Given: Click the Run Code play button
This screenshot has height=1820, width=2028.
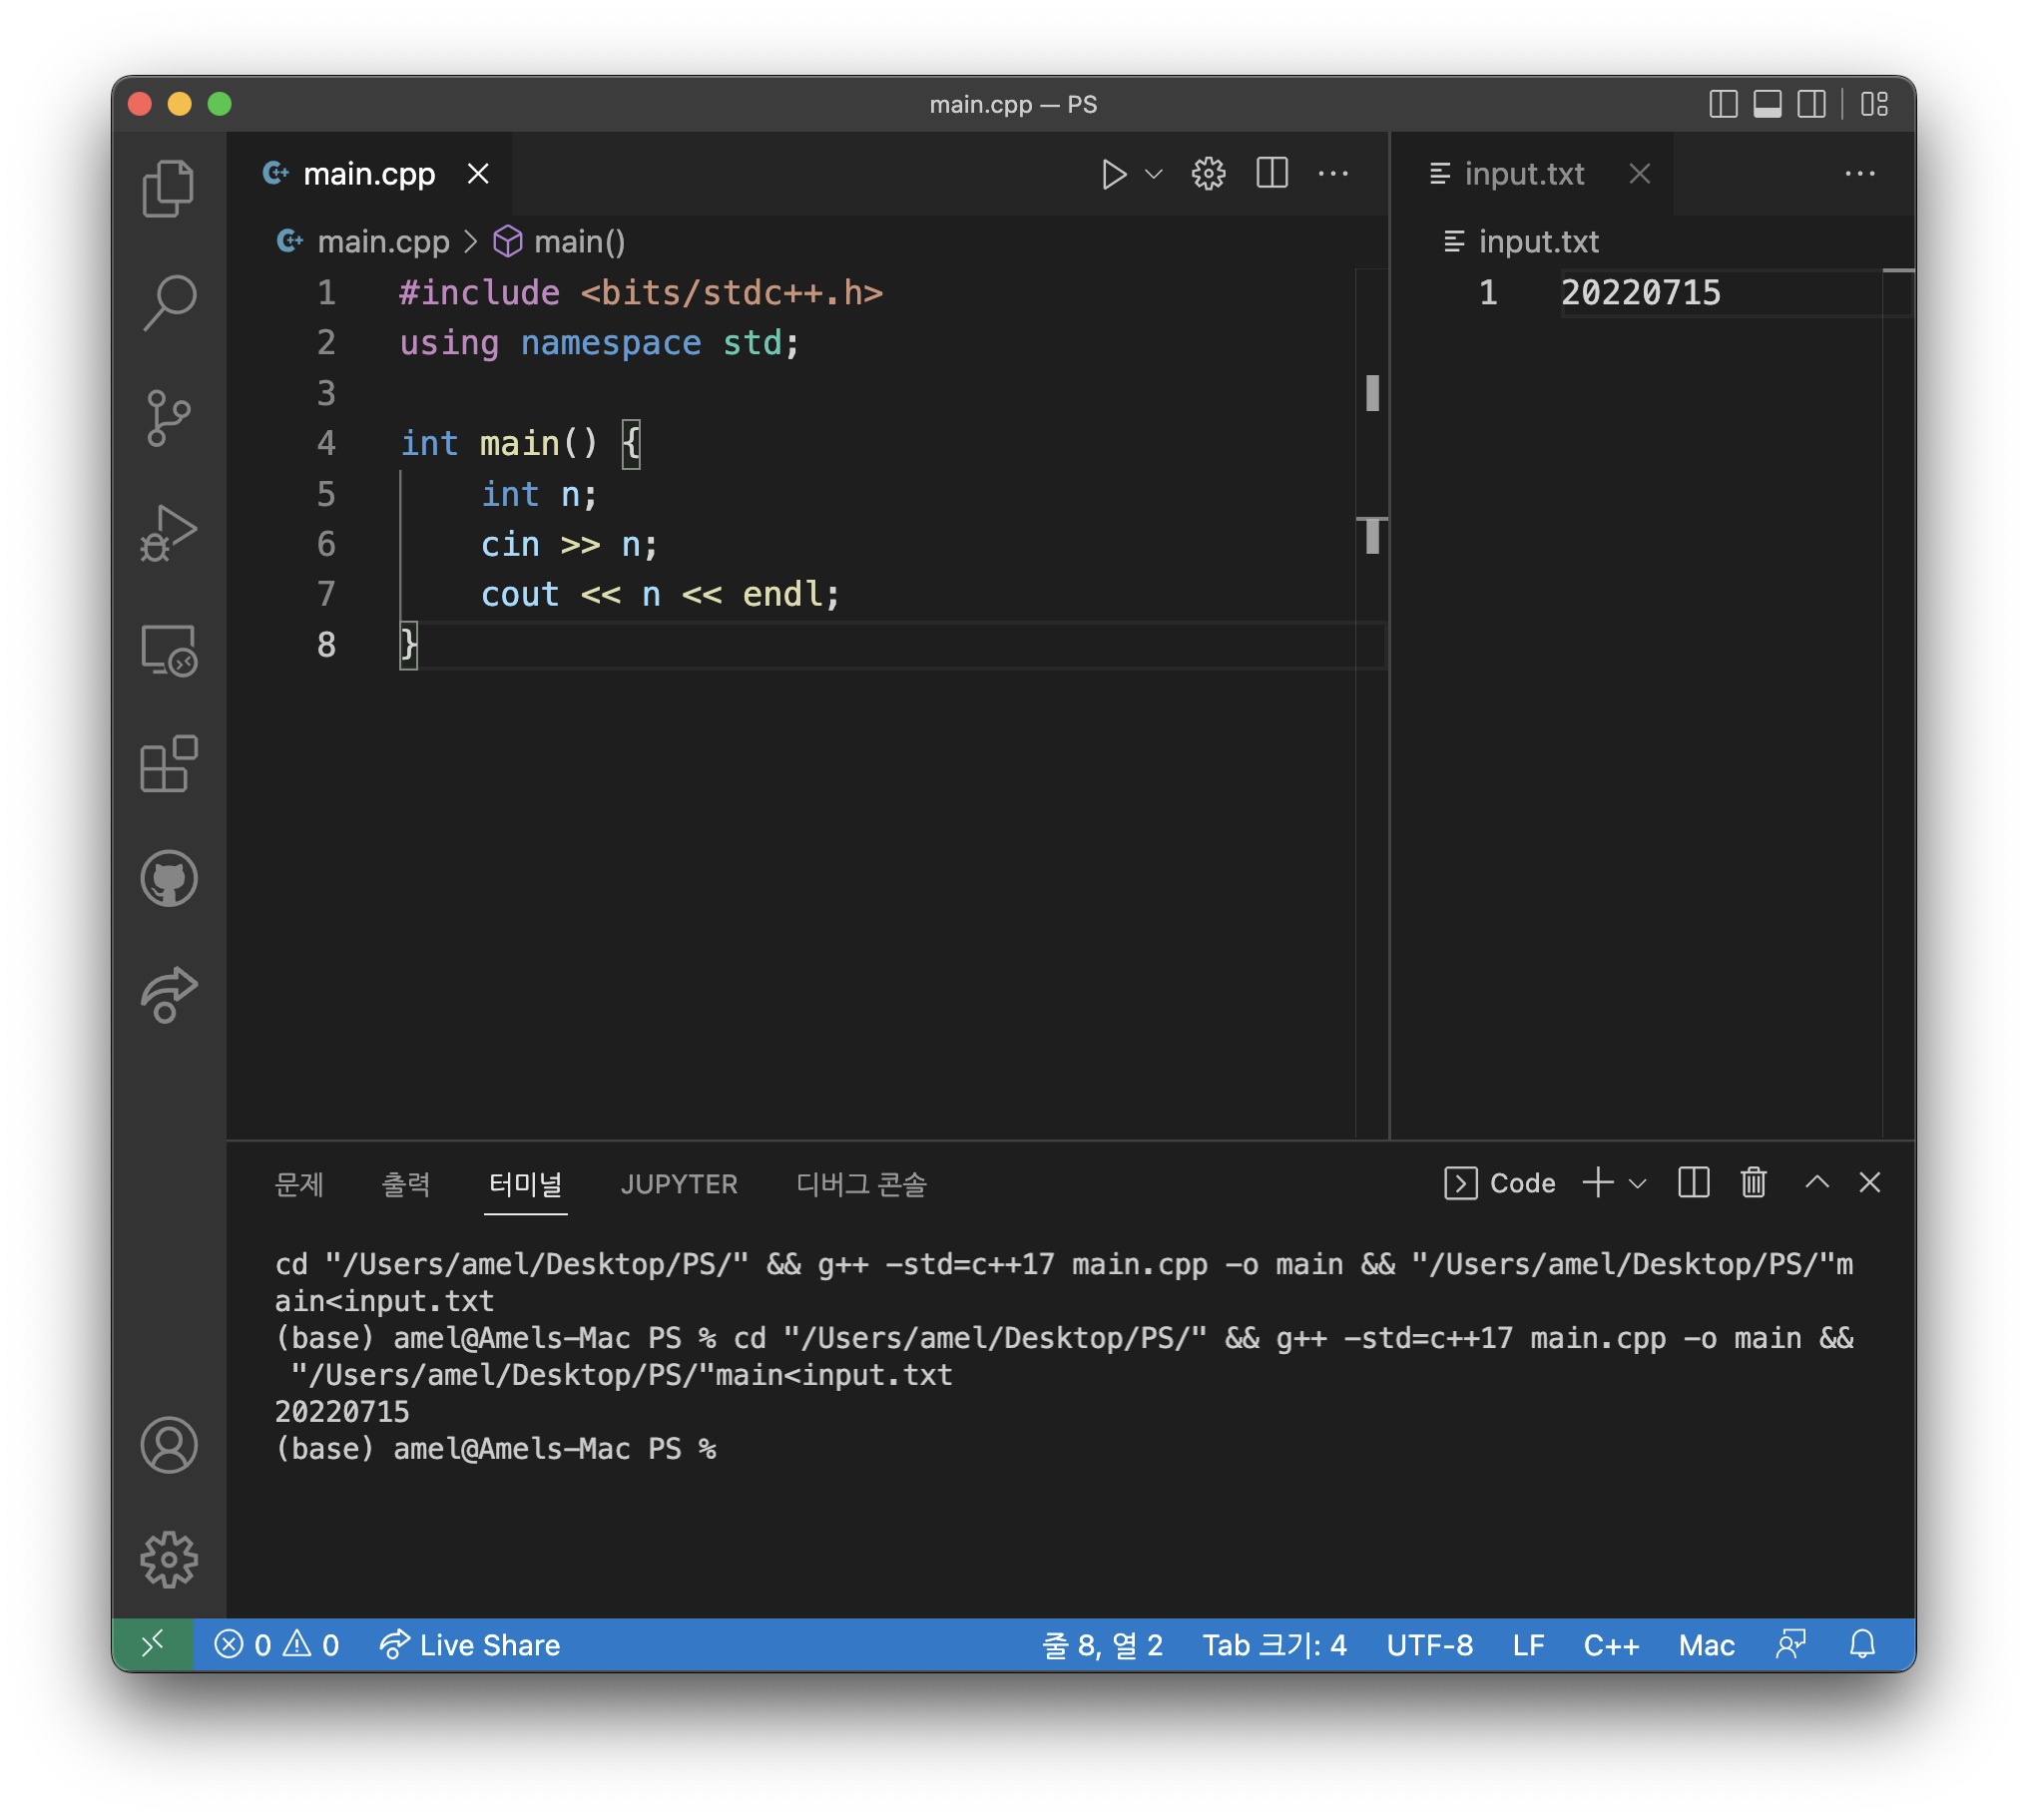Looking at the screenshot, I should [1113, 174].
